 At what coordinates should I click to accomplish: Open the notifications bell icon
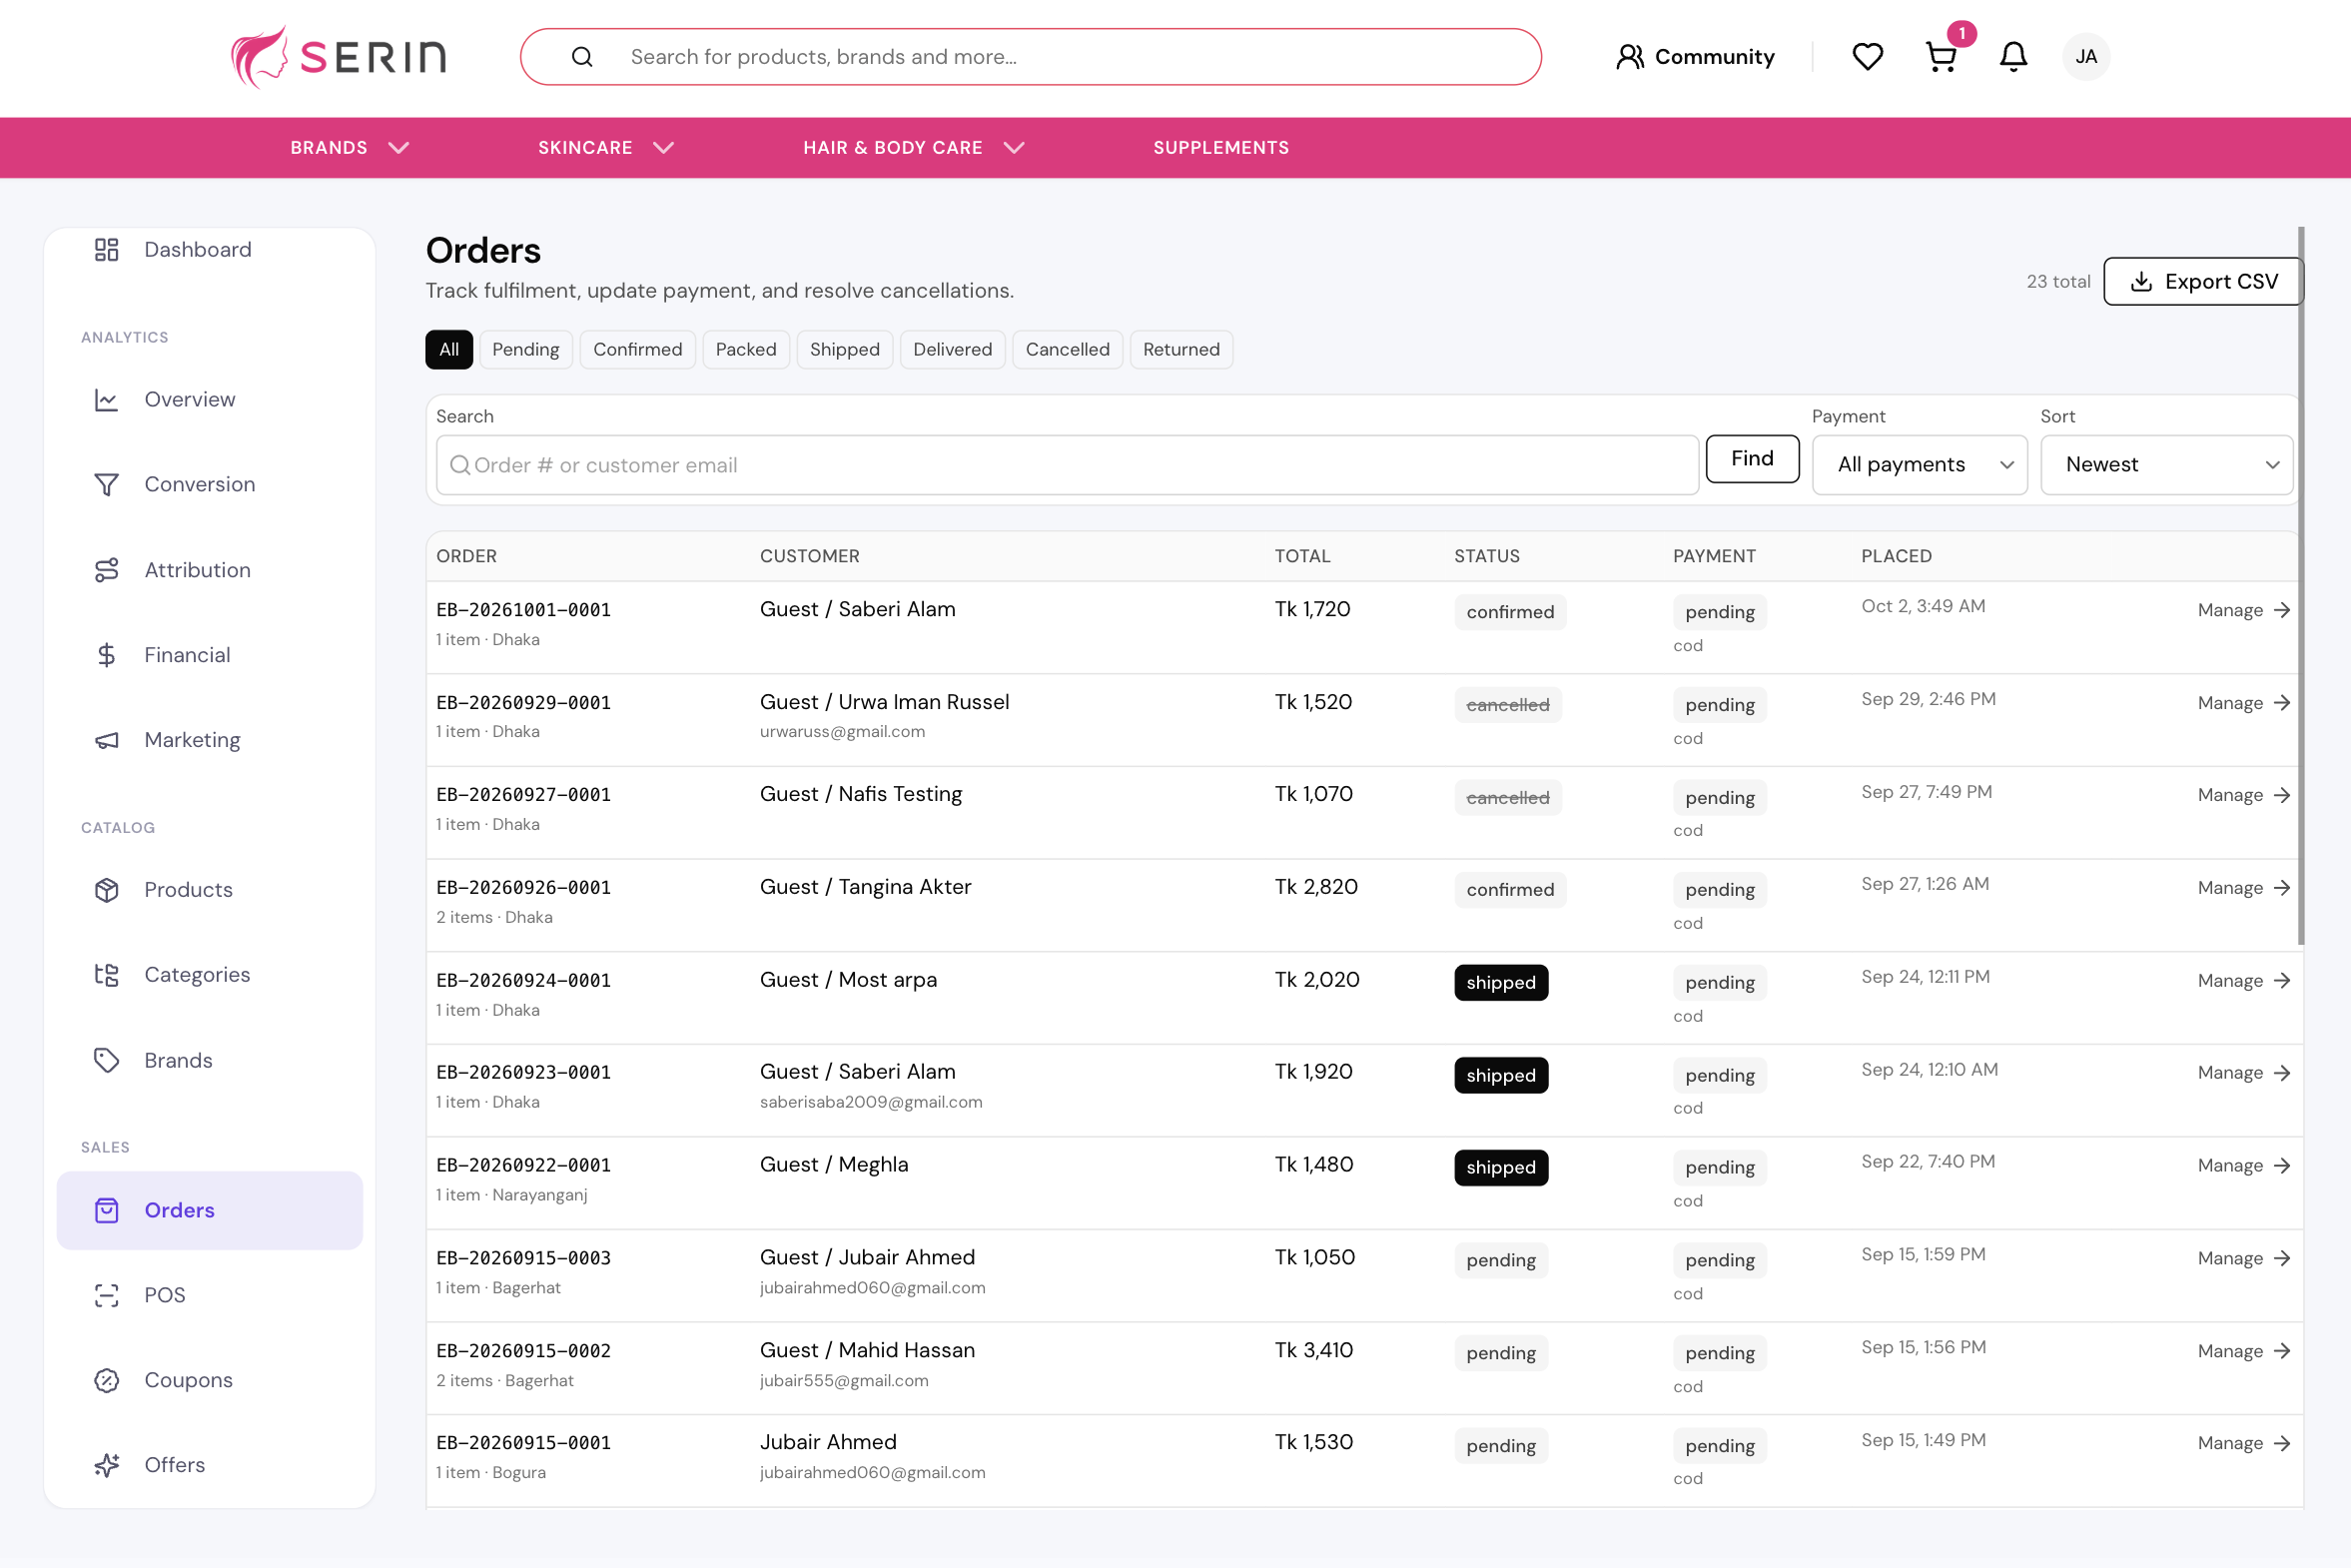pyautogui.click(x=2013, y=57)
